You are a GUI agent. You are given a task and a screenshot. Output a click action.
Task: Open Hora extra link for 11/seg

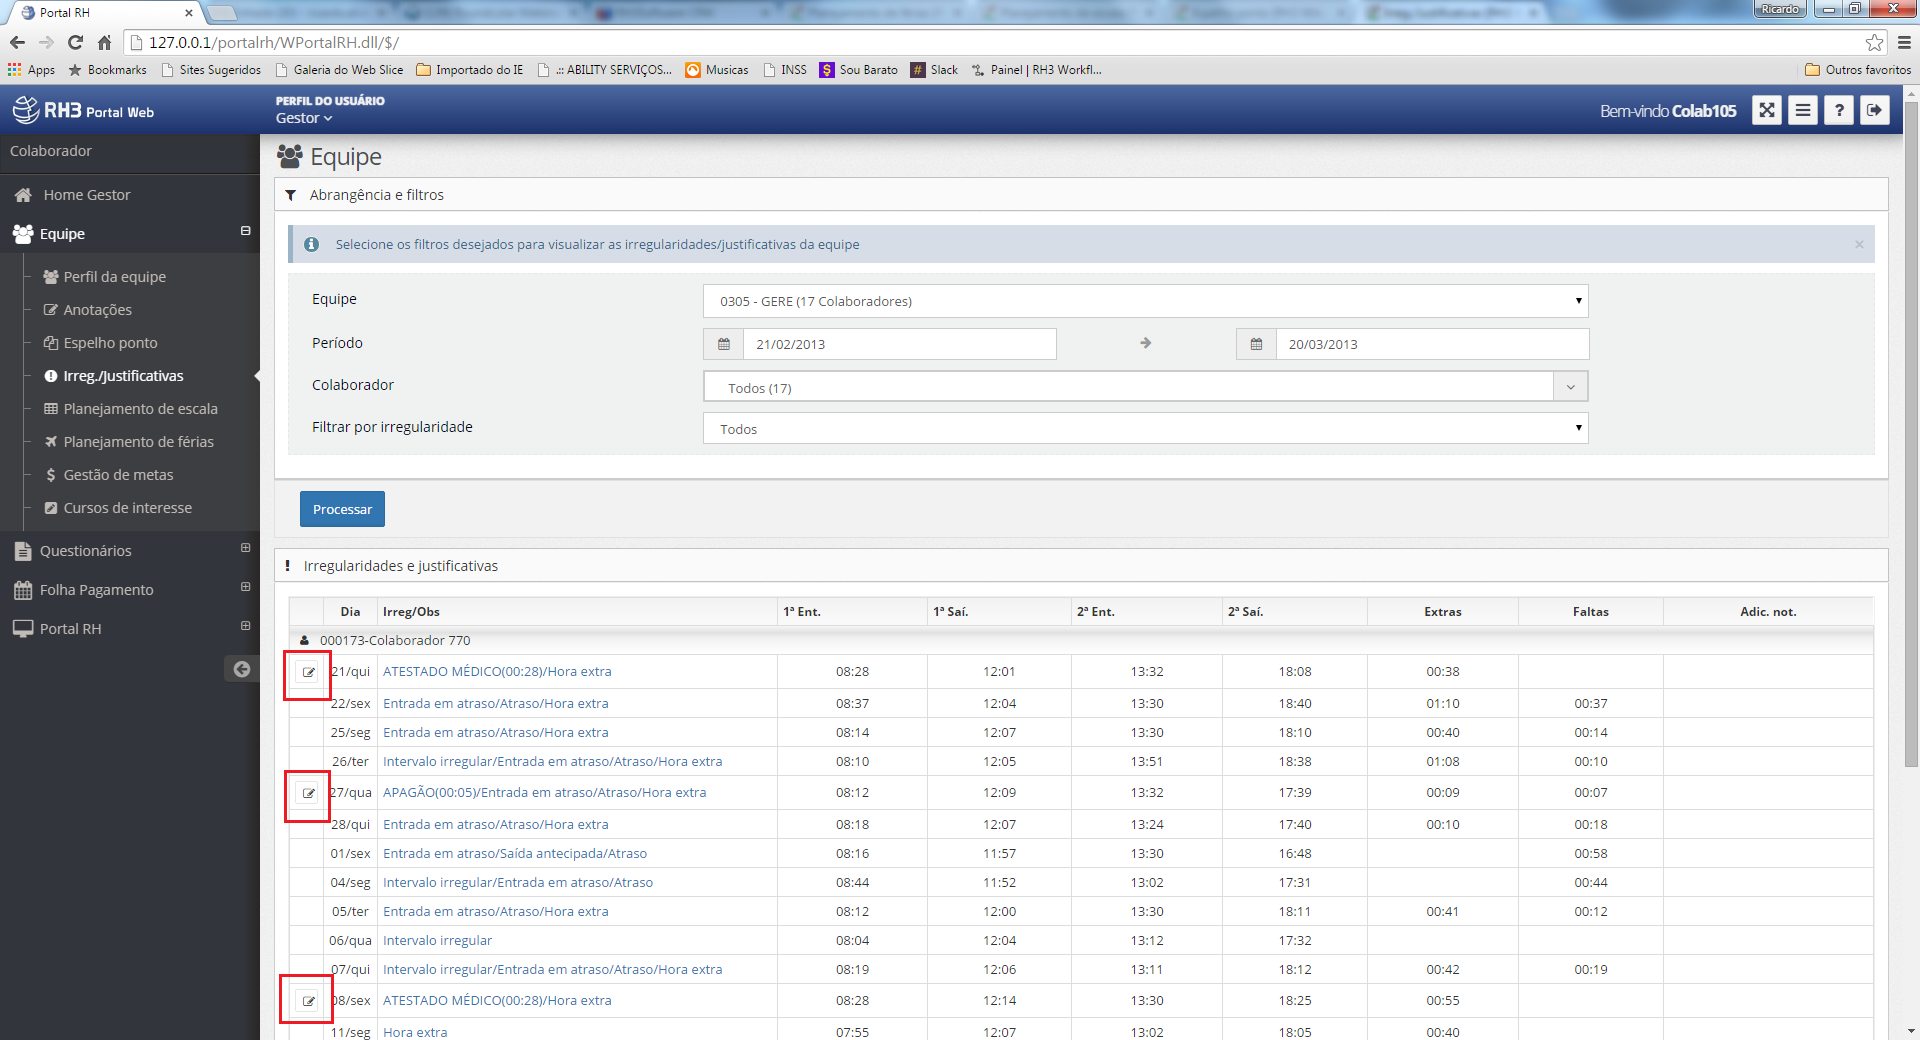415,1032
